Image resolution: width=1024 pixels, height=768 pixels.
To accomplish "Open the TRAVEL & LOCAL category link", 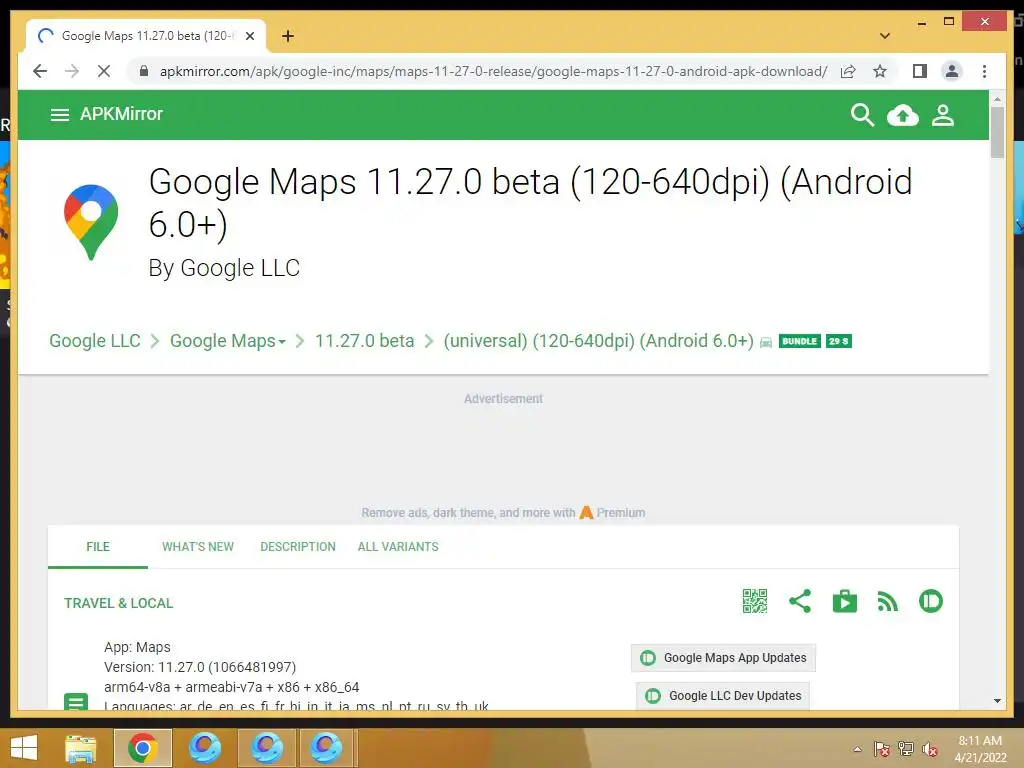I will tap(118, 603).
